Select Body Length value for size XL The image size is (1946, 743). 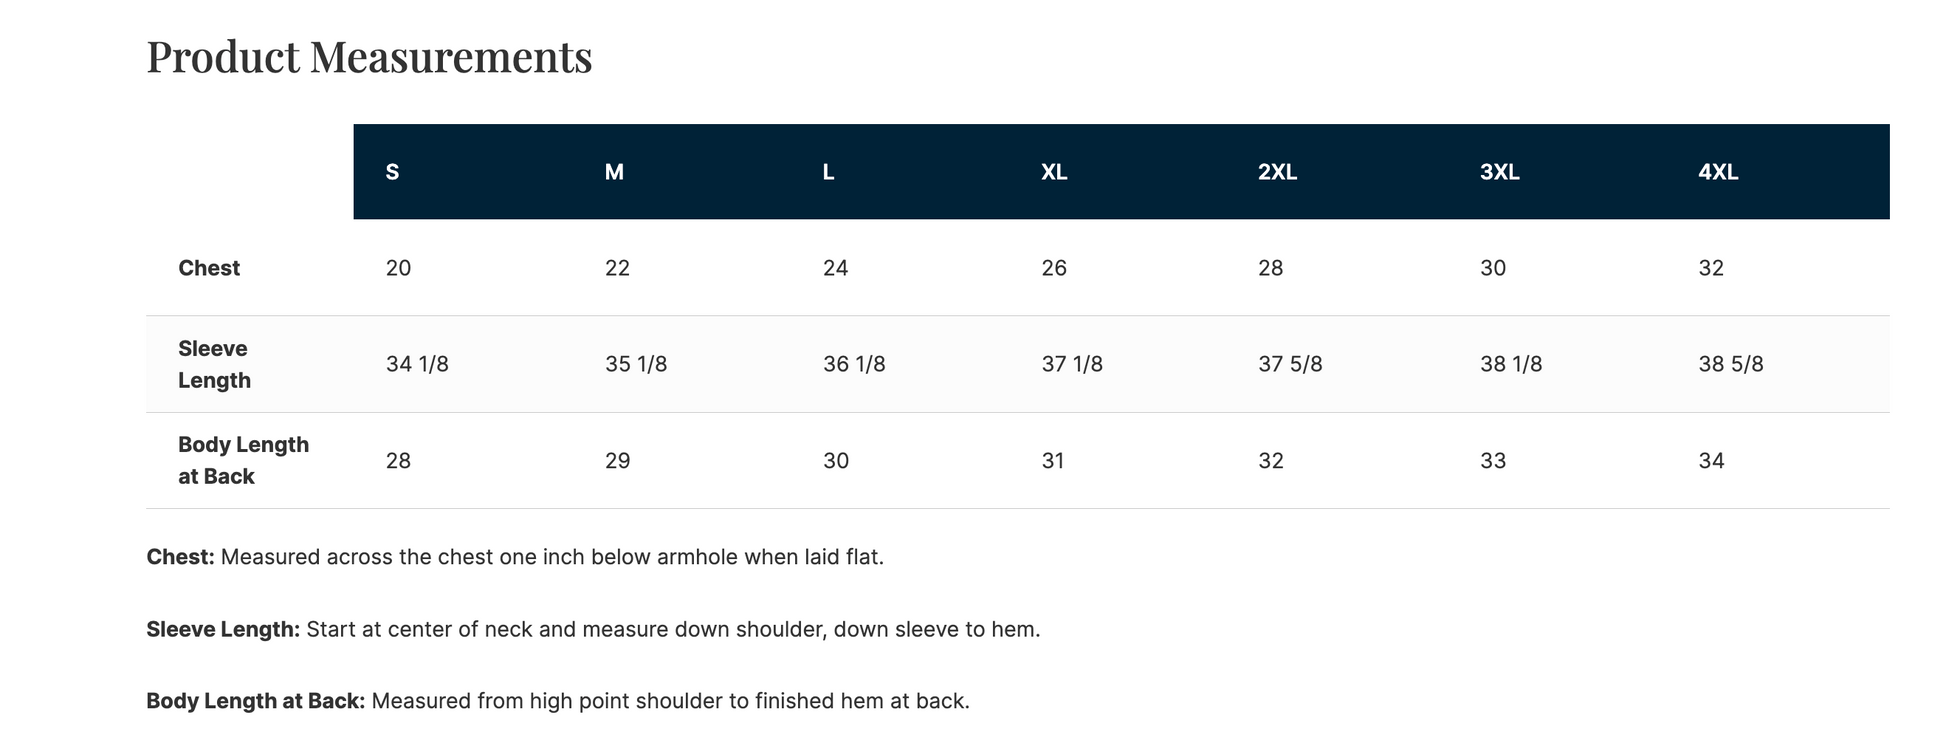coord(1053,461)
